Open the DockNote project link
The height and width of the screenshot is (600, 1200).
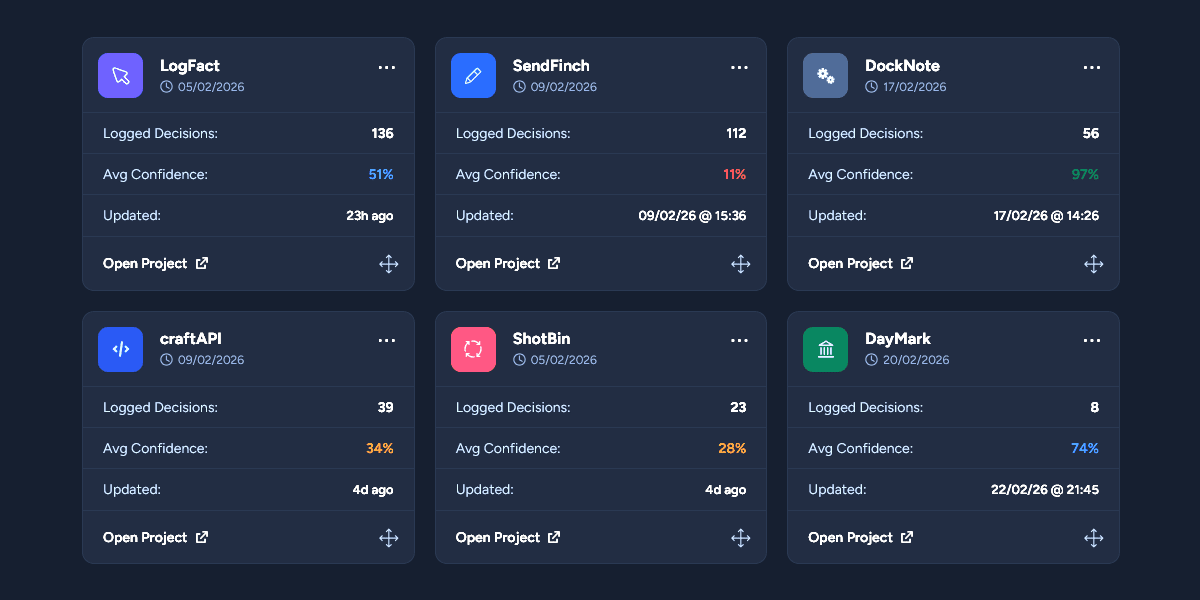pyautogui.click(x=860, y=264)
